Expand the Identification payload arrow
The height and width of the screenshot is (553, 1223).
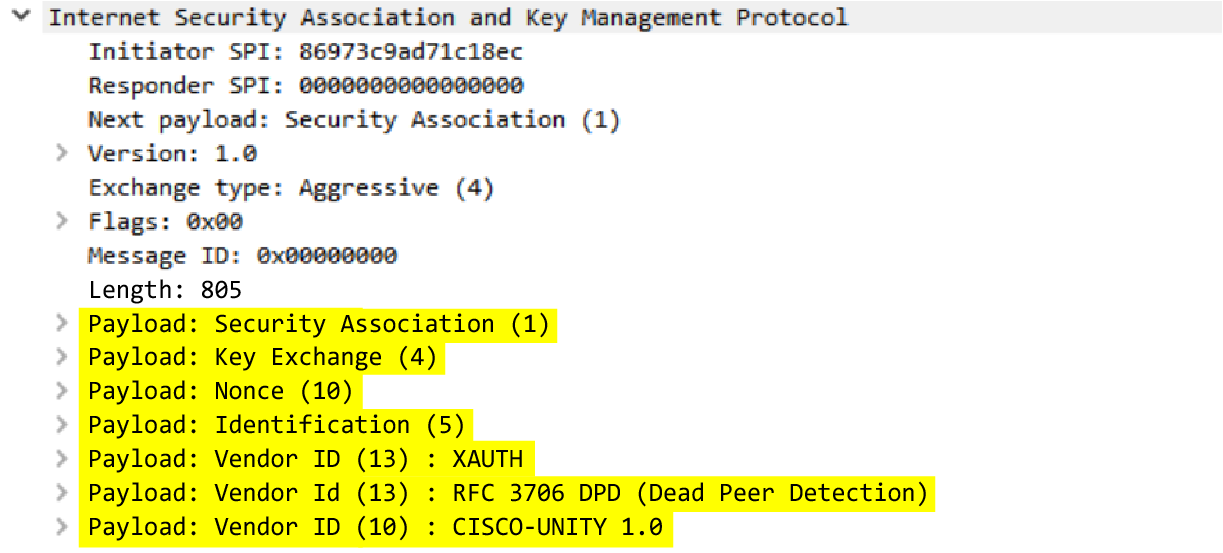62,425
